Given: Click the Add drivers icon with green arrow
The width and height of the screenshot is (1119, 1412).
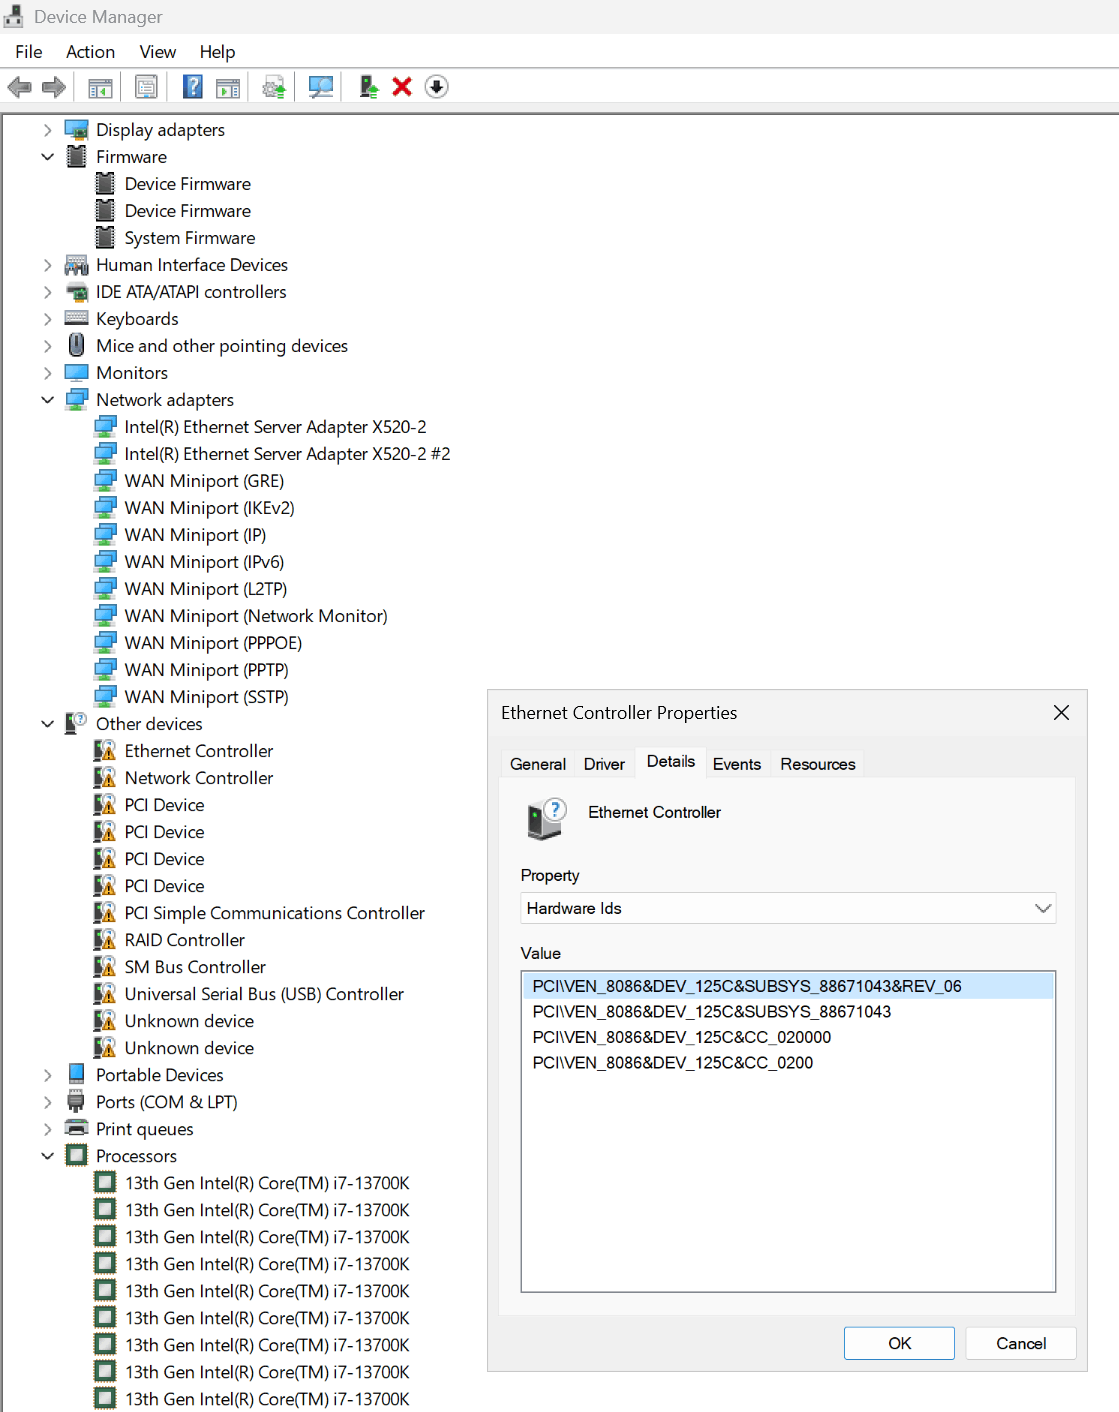Looking at the screenshot, I should tap(369, 87).
